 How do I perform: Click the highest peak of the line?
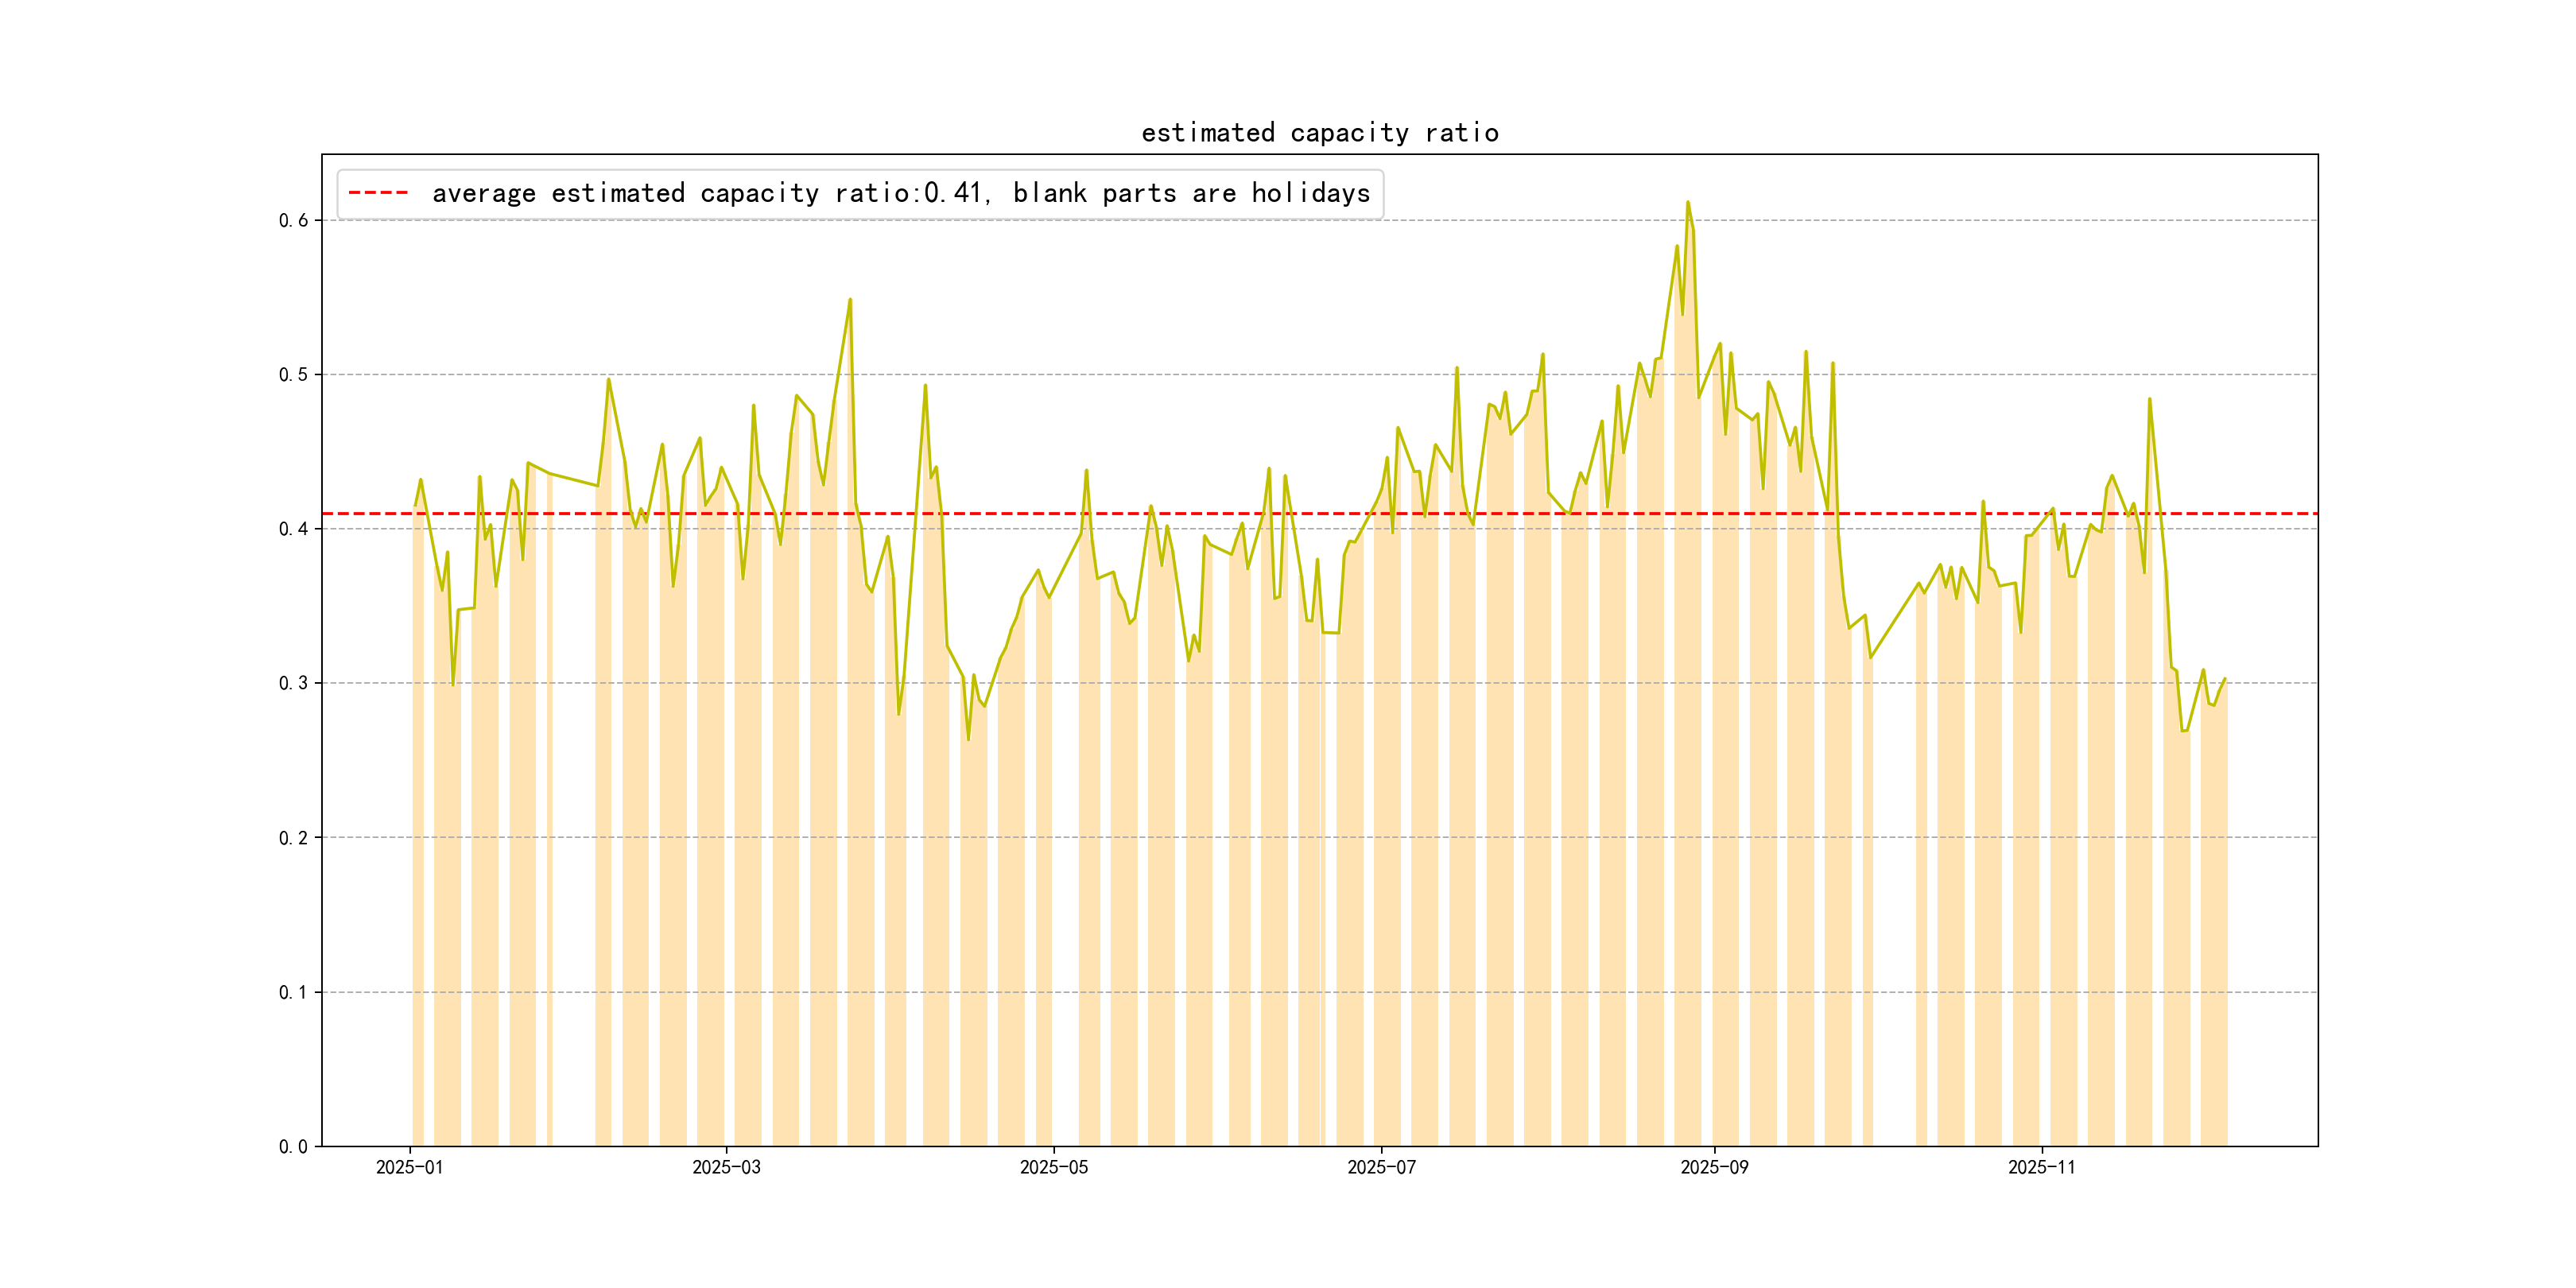click(1687, 203)
